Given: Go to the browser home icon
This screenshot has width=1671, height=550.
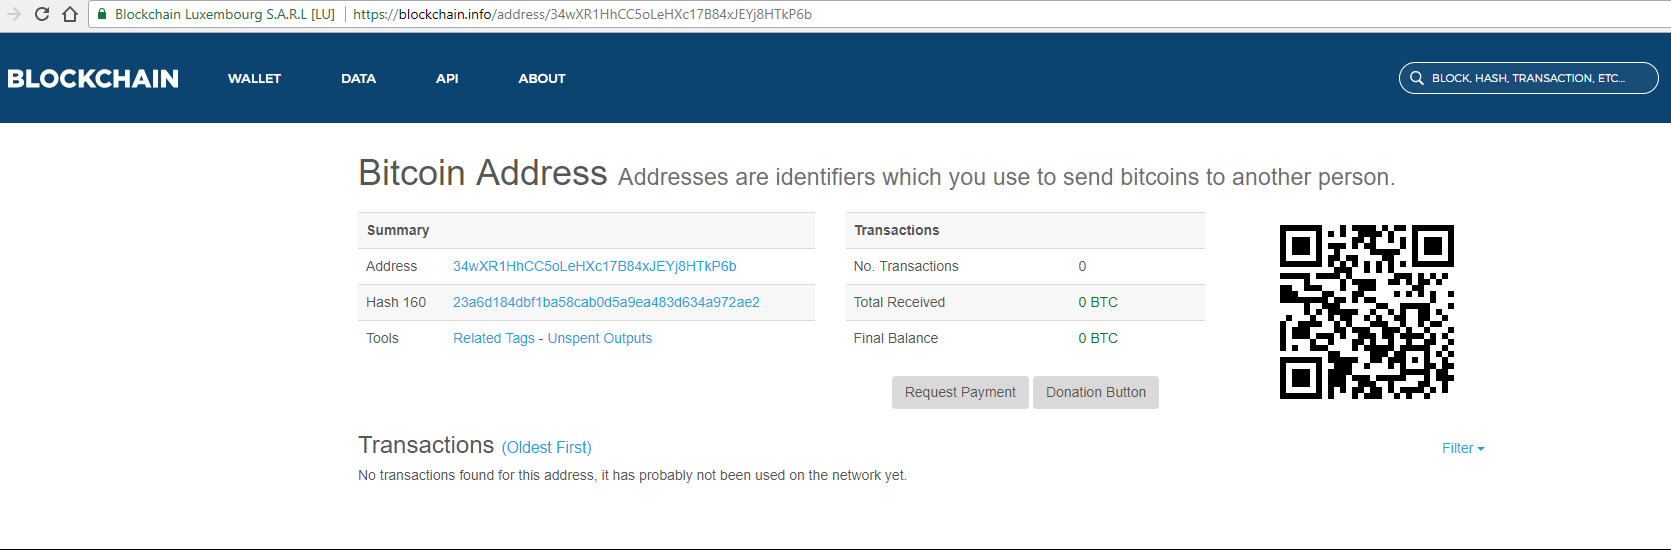Looking at the screenshot, I should click(x=70, y=14).
